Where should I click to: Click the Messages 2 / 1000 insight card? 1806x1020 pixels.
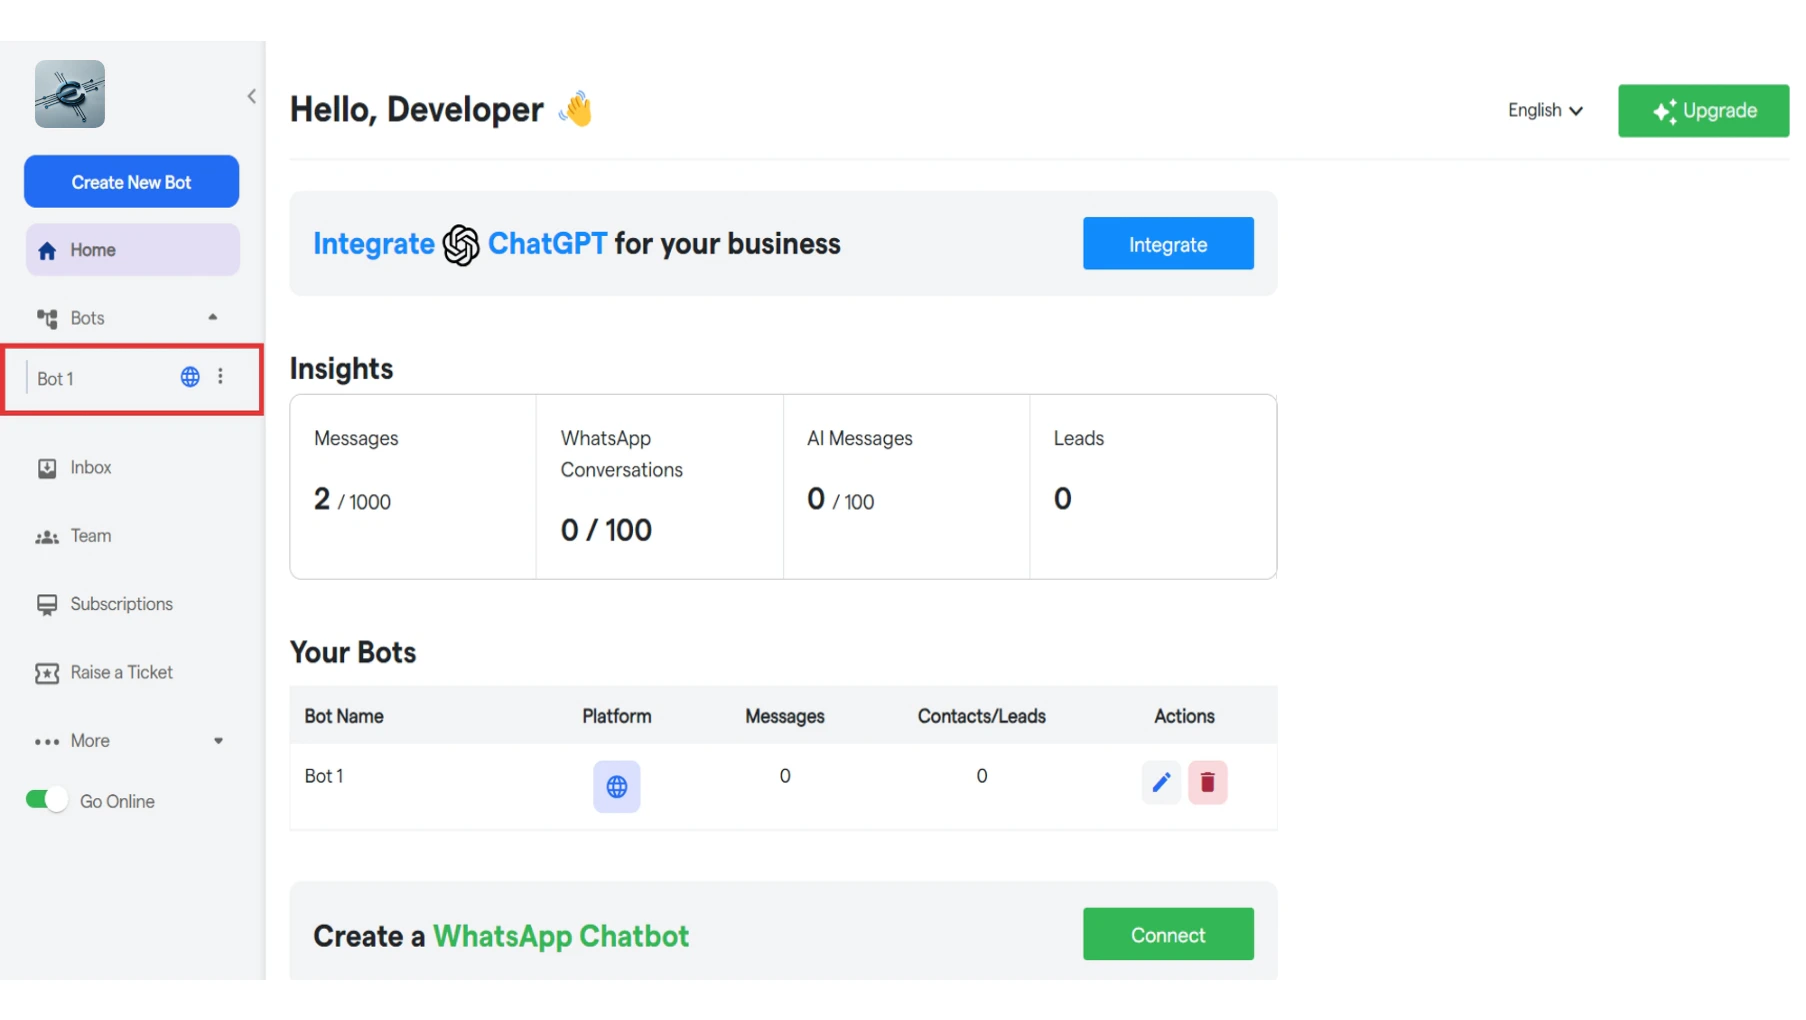point(413,487)
